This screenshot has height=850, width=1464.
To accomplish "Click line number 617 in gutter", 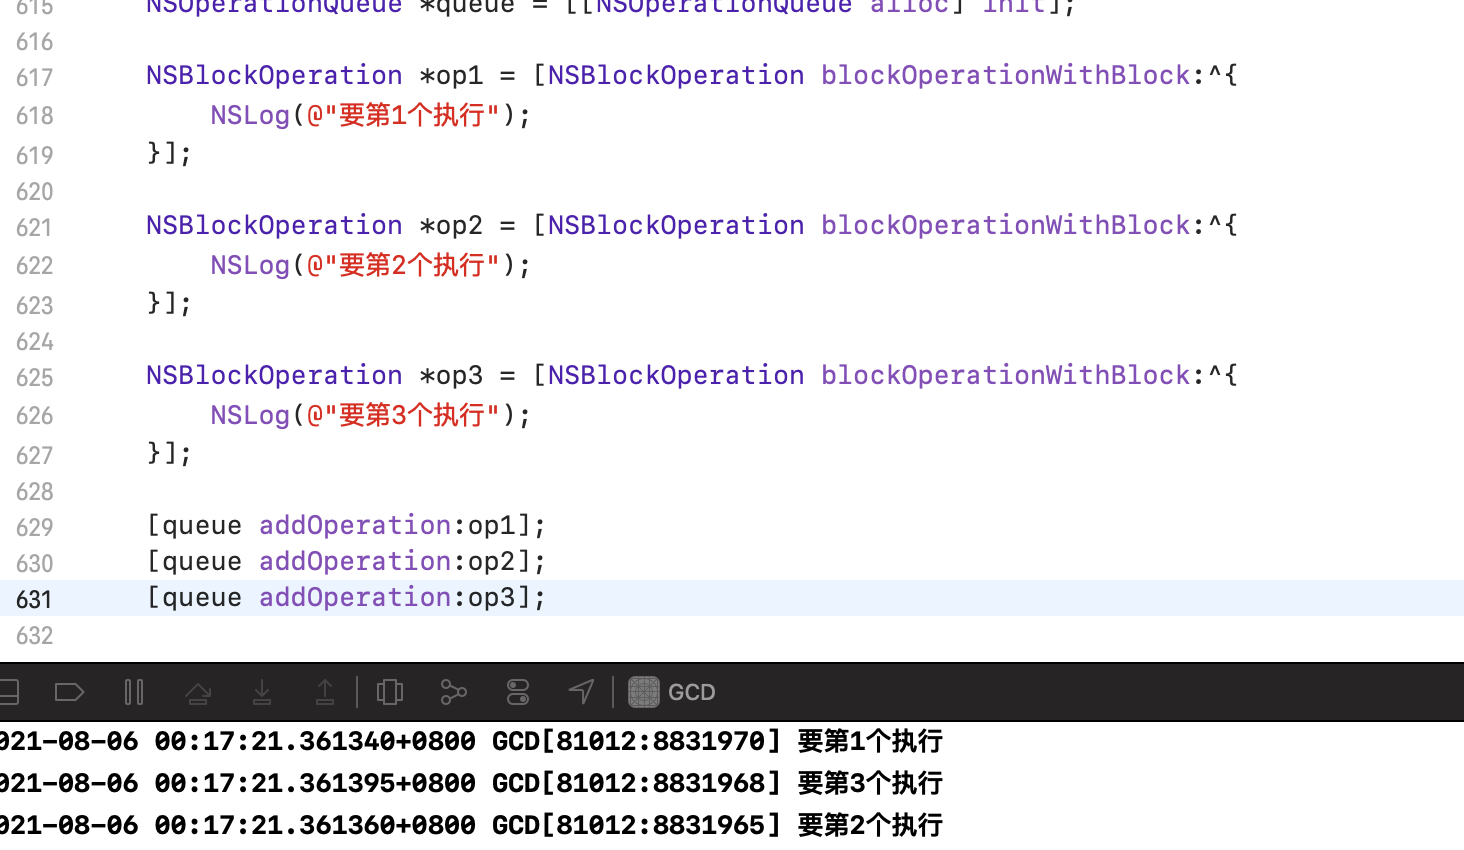I will [x=34, y=77].
